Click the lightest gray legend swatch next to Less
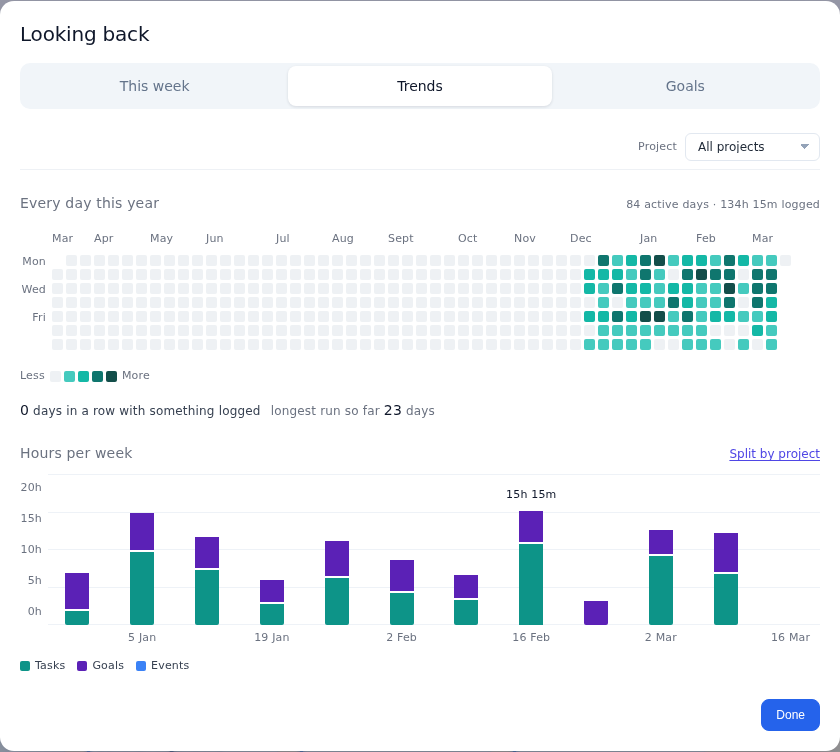 pos(55,376)
